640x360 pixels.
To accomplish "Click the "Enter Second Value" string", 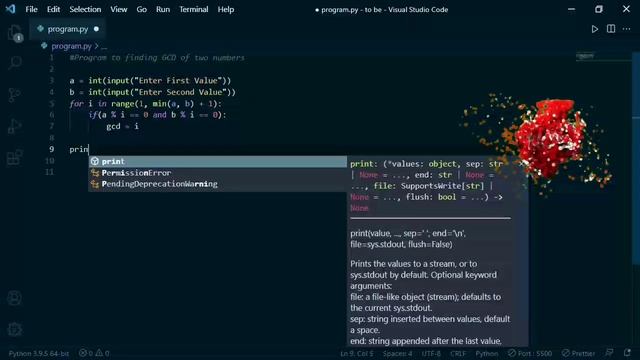I will pos(180,92).
